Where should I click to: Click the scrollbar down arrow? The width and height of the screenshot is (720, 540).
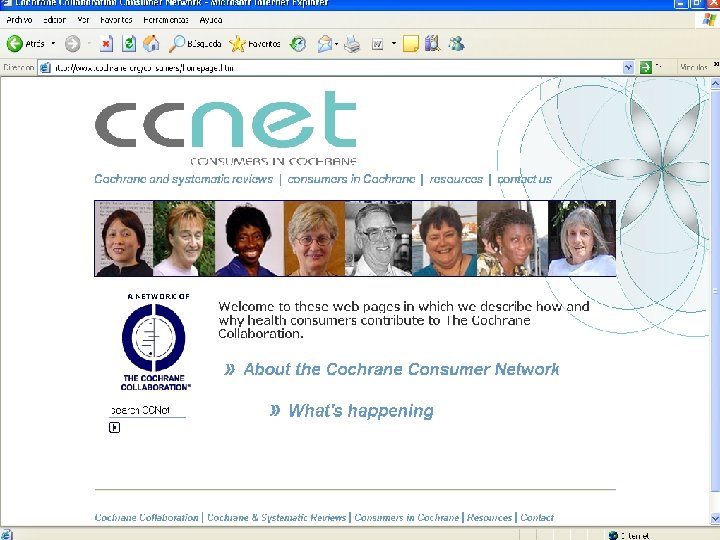click(715, 519)
